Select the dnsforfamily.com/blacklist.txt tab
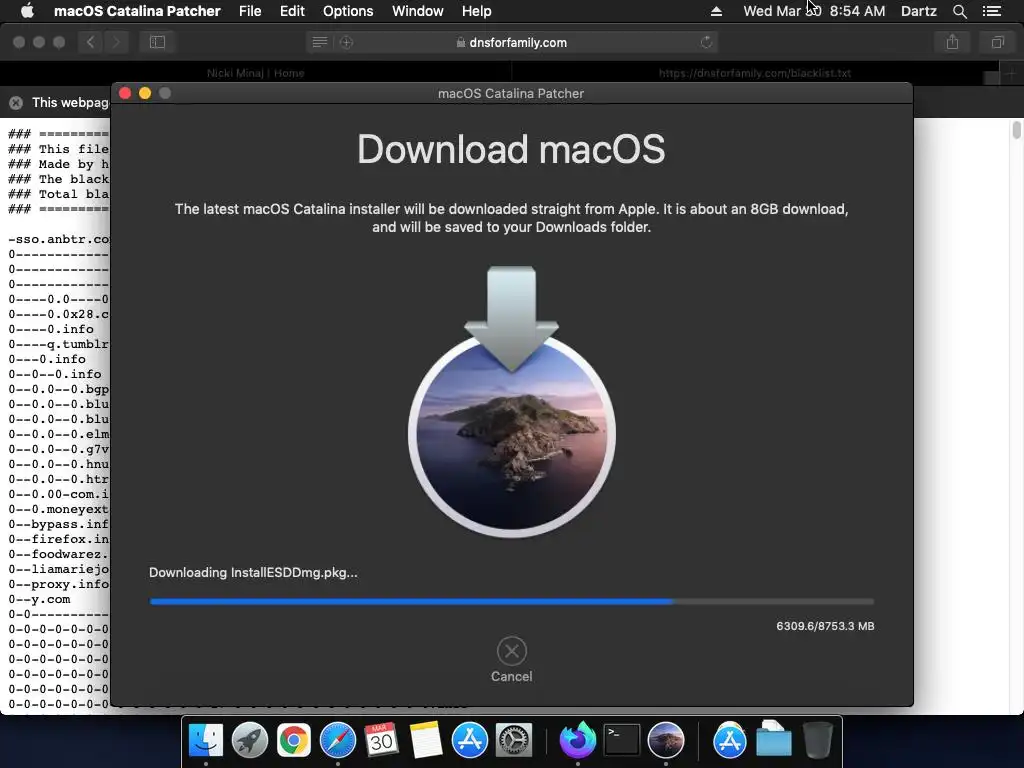1024x768 pixels. (x=754, y=72)
